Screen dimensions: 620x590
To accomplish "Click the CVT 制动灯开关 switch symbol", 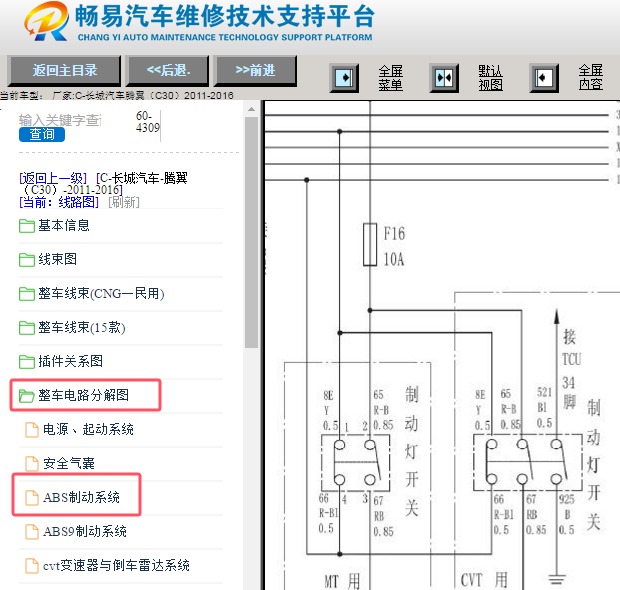I will pyautogui.click(x=527, y=462).
